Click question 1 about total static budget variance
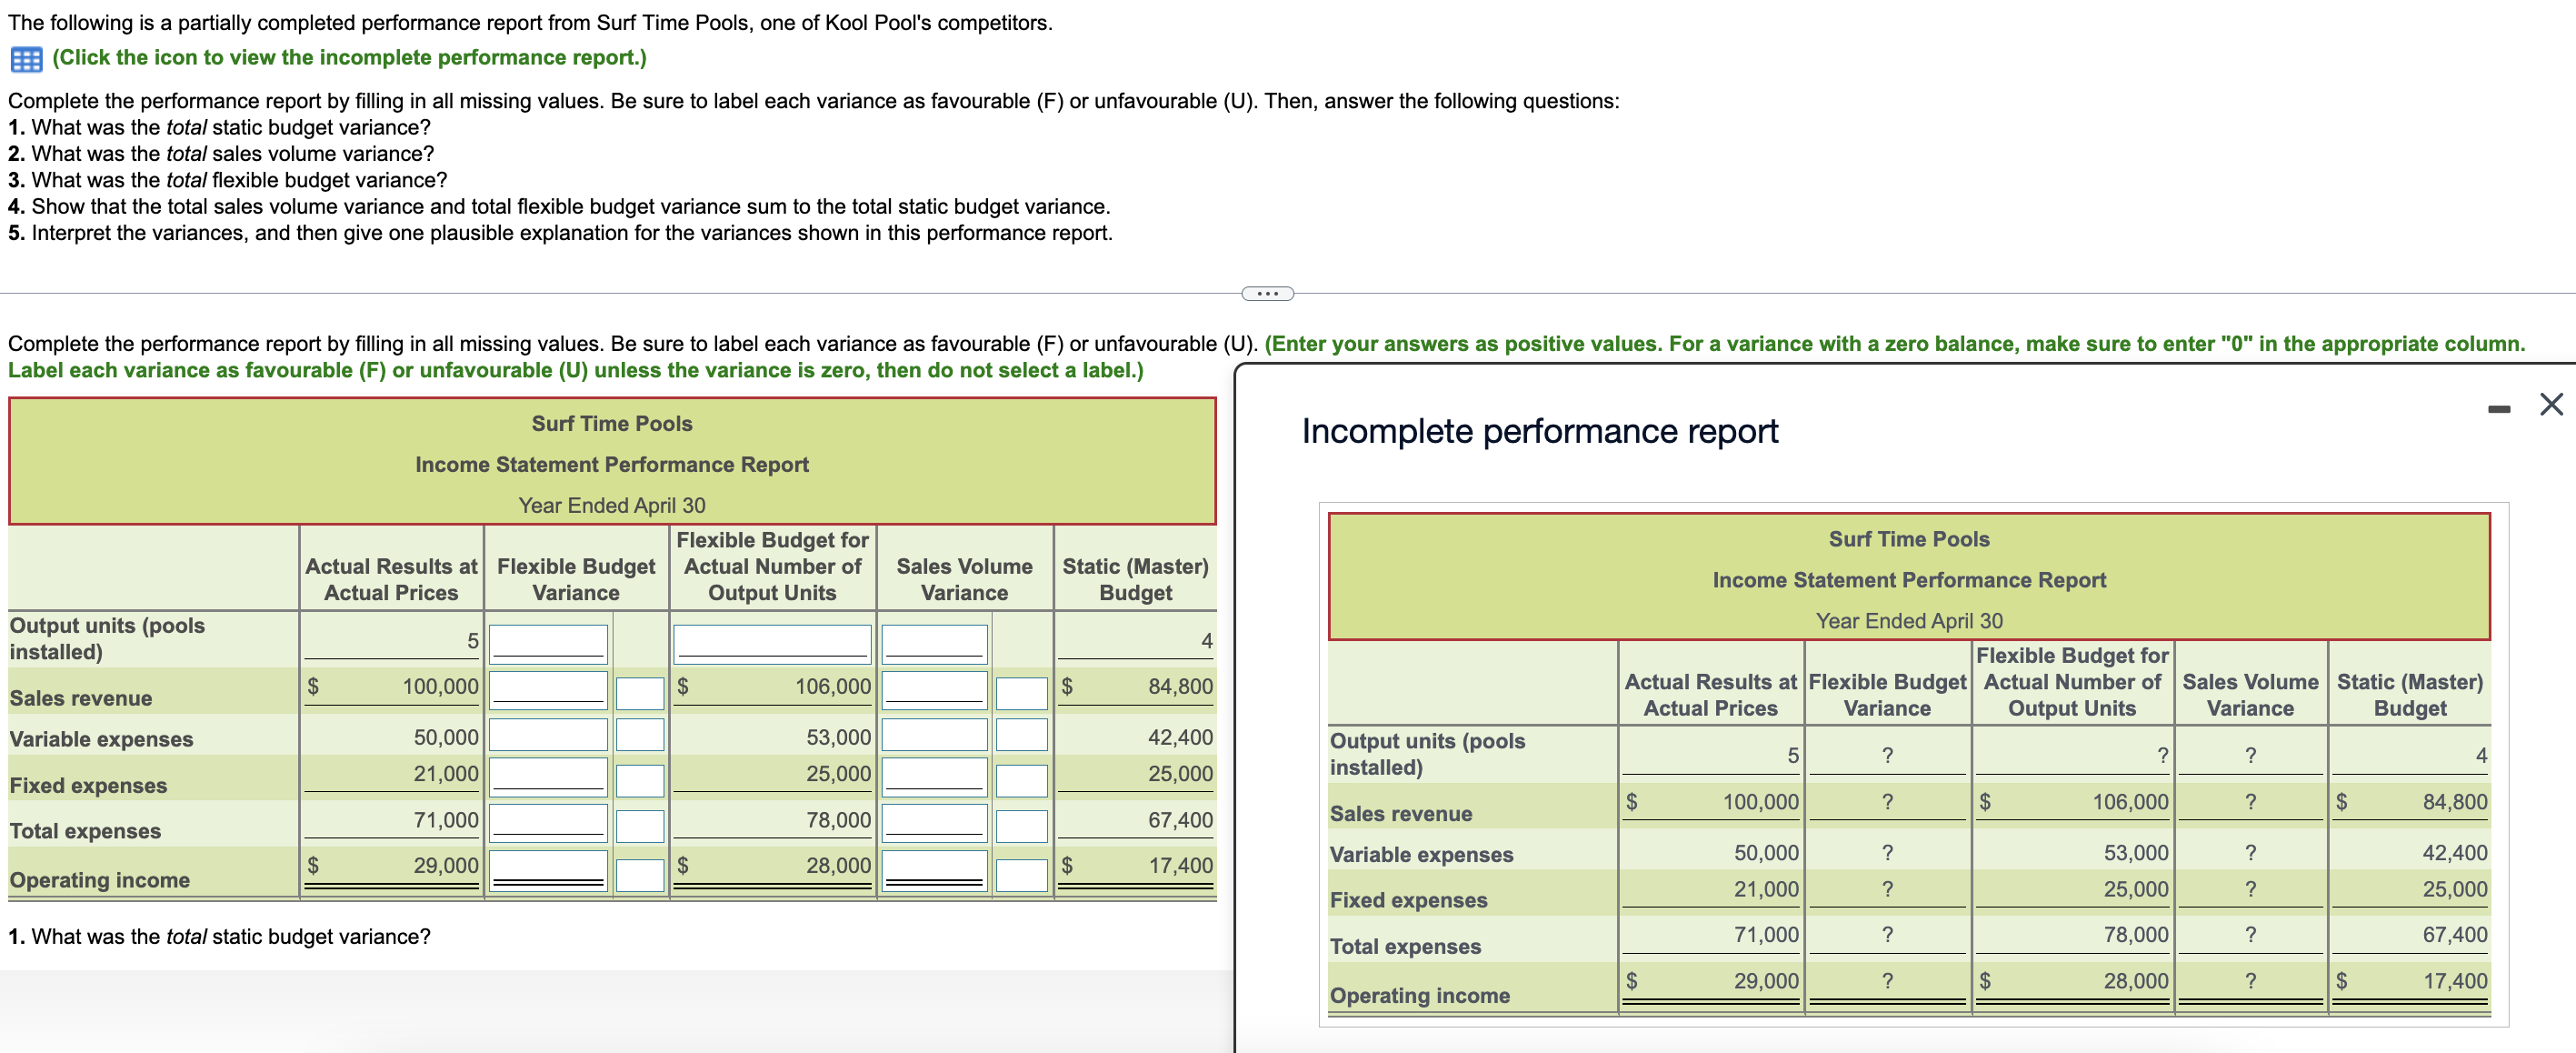 pyautogui.click(x=218, y=937)
